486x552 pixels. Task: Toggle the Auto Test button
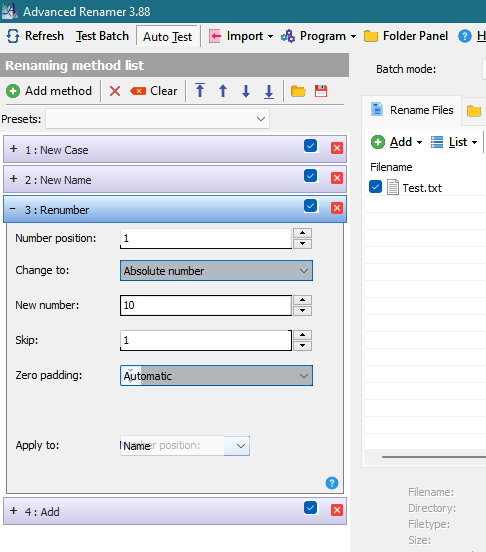tap(167, 36)
